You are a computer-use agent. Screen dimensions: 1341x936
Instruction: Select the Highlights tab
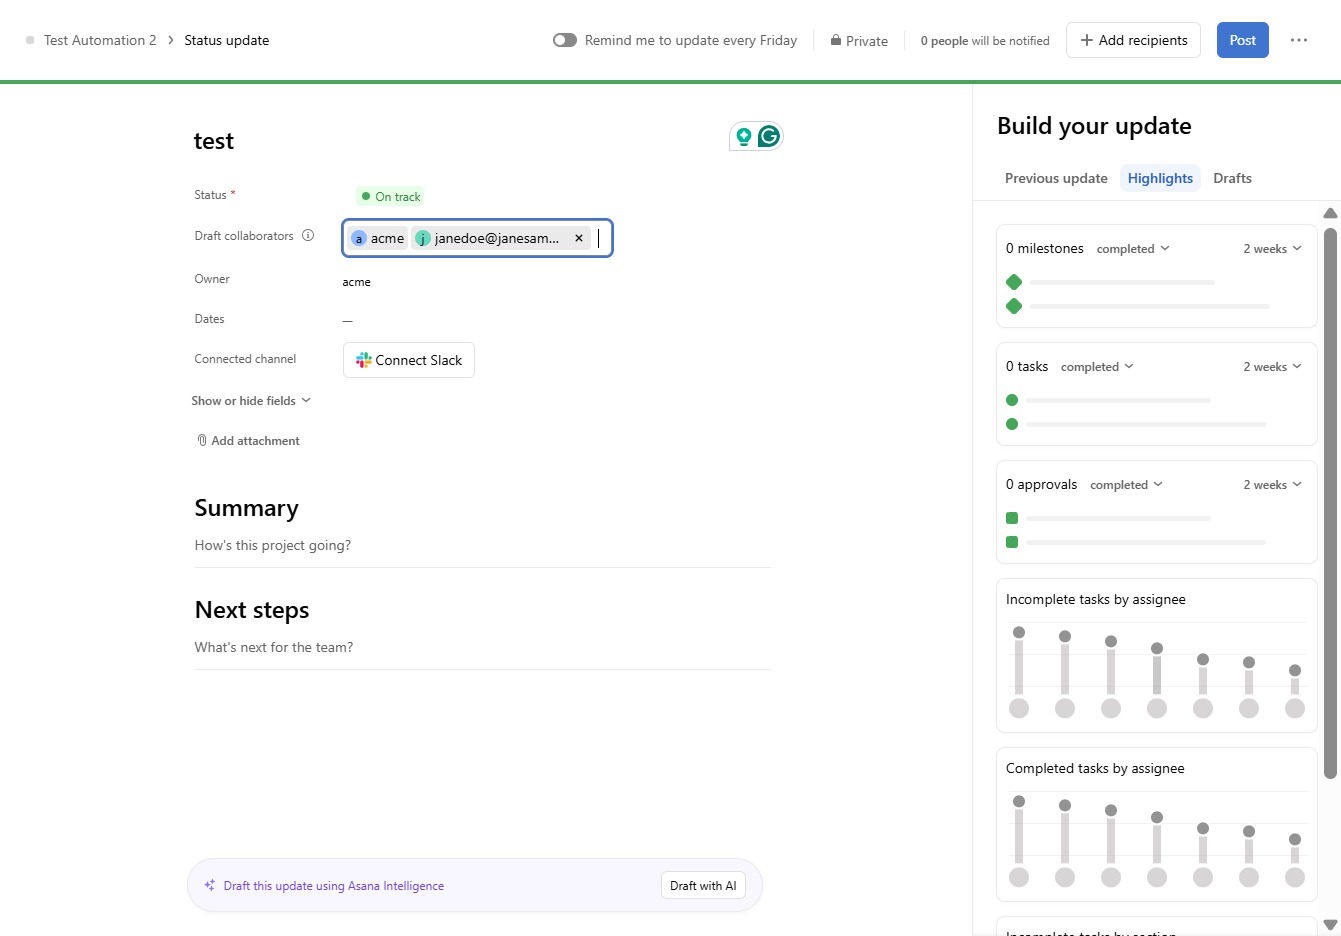pyautogui.click(x=1160, y=178)
